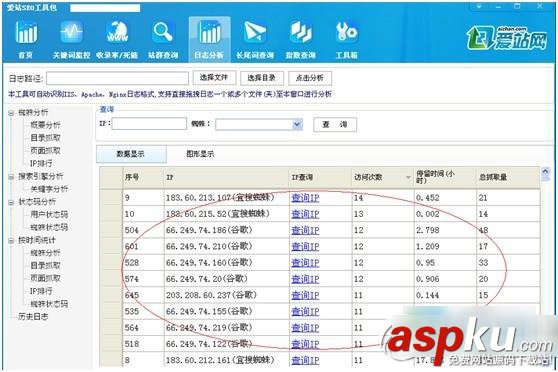Sort by the IP column header
The width and height of the screenshot is (558, 372).
point(226,177)
